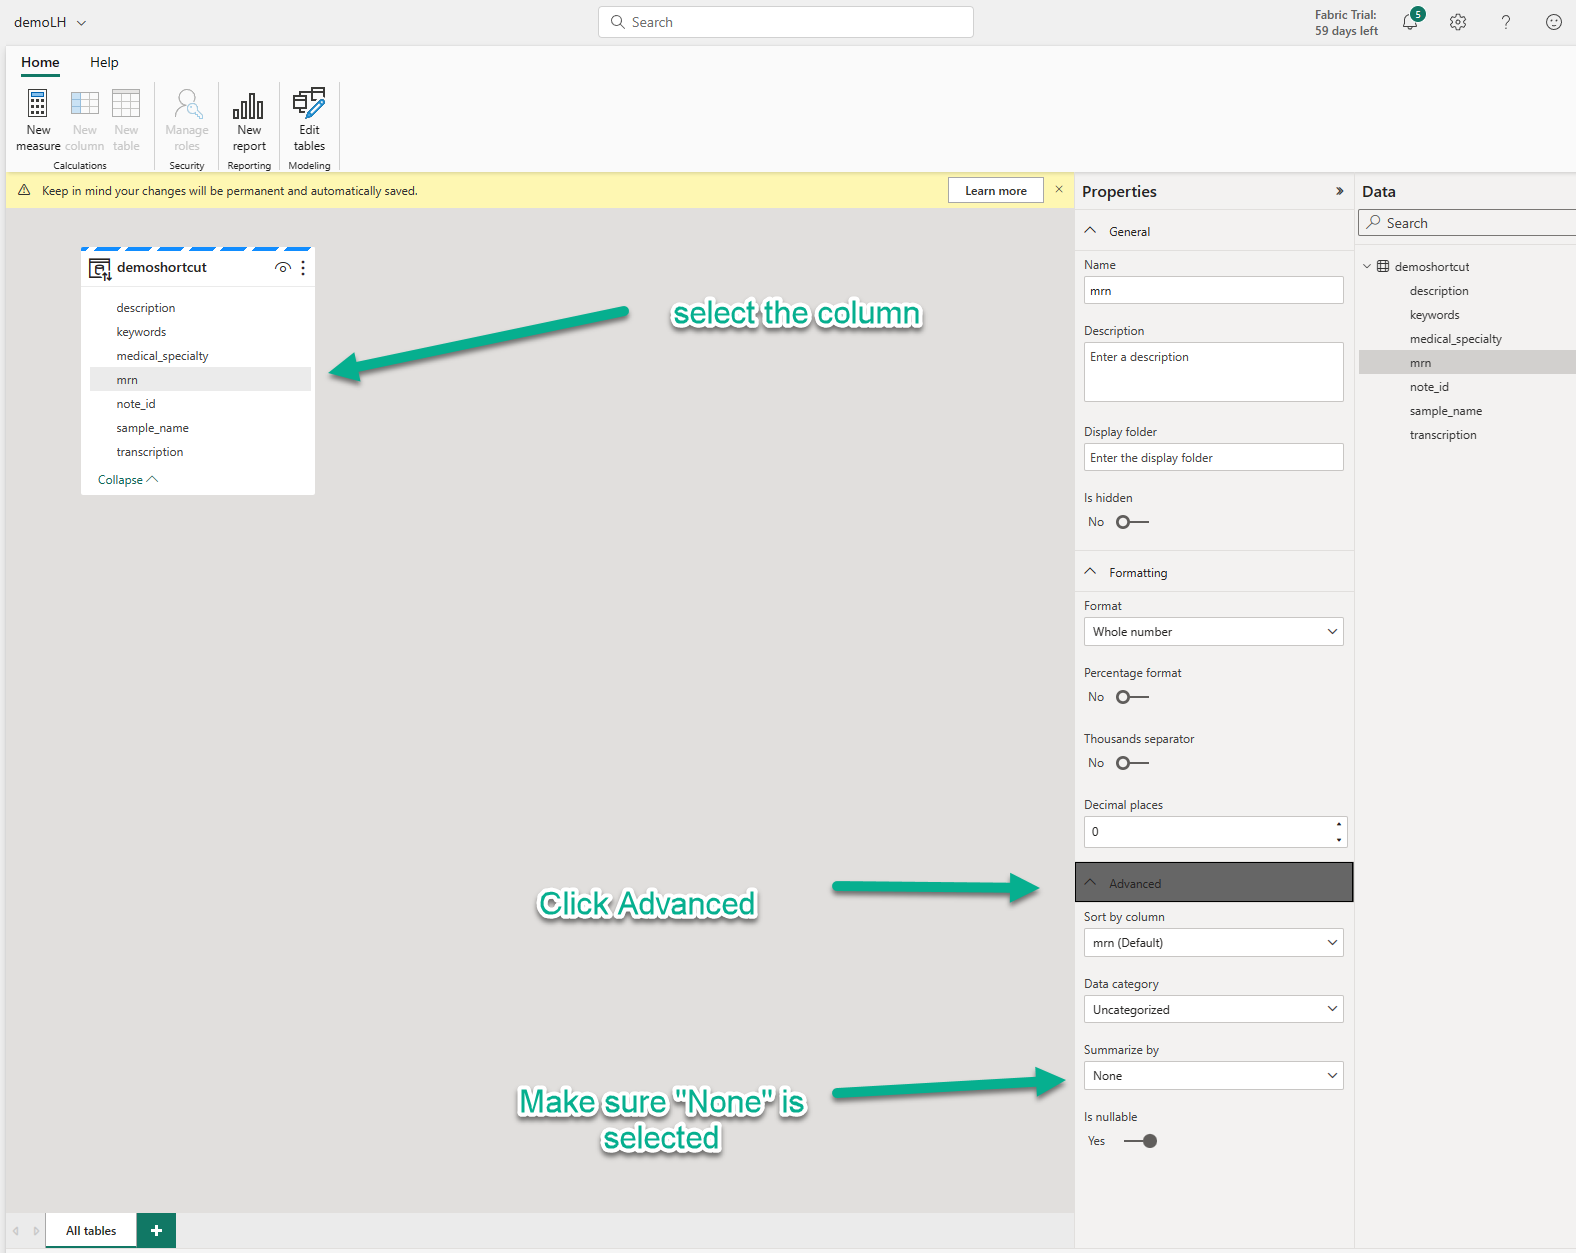Switch to the Home ribbon tab
Image resolution: width=1576 pixels, height=1253 pixels.
(40, 62)
